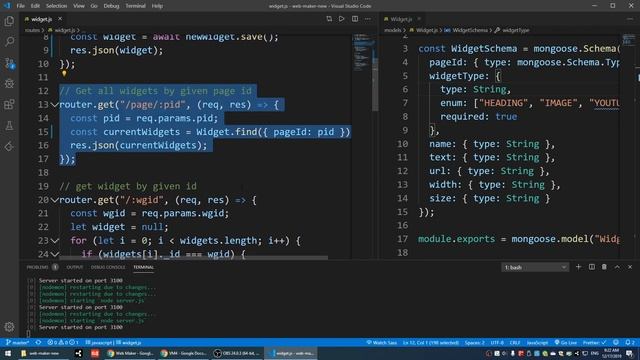Open the Search view in activity bar
Screen dimensions: 640x360
[x=9, y=42]
